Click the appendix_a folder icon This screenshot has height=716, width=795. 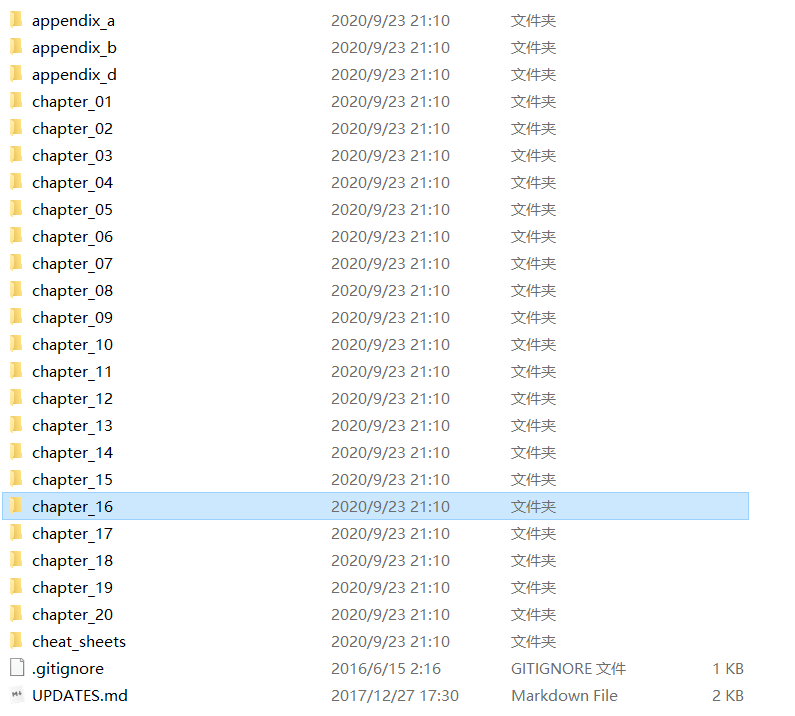17,20
